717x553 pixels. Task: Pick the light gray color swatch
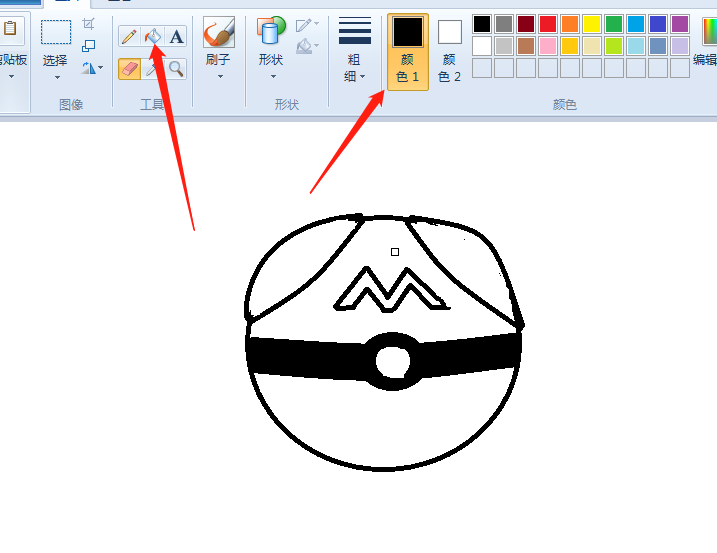pos(504,46)
